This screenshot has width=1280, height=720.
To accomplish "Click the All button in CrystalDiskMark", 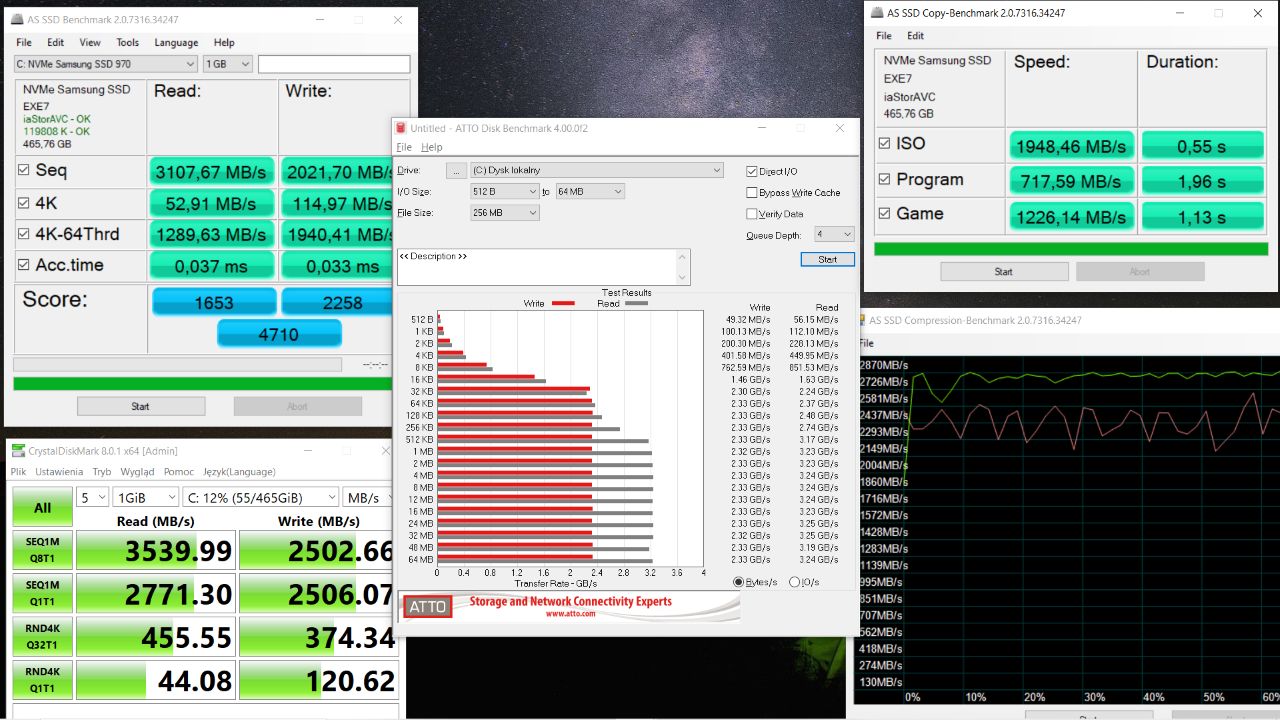I will pos(42,508).
